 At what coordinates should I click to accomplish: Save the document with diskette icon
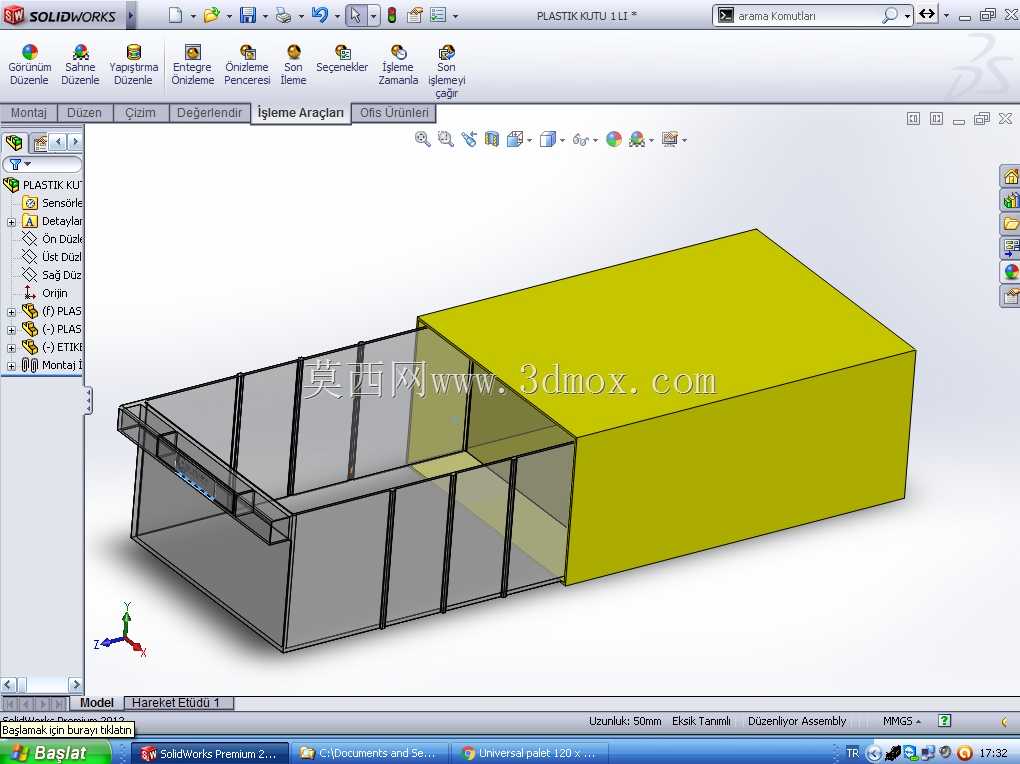(248, 15)
